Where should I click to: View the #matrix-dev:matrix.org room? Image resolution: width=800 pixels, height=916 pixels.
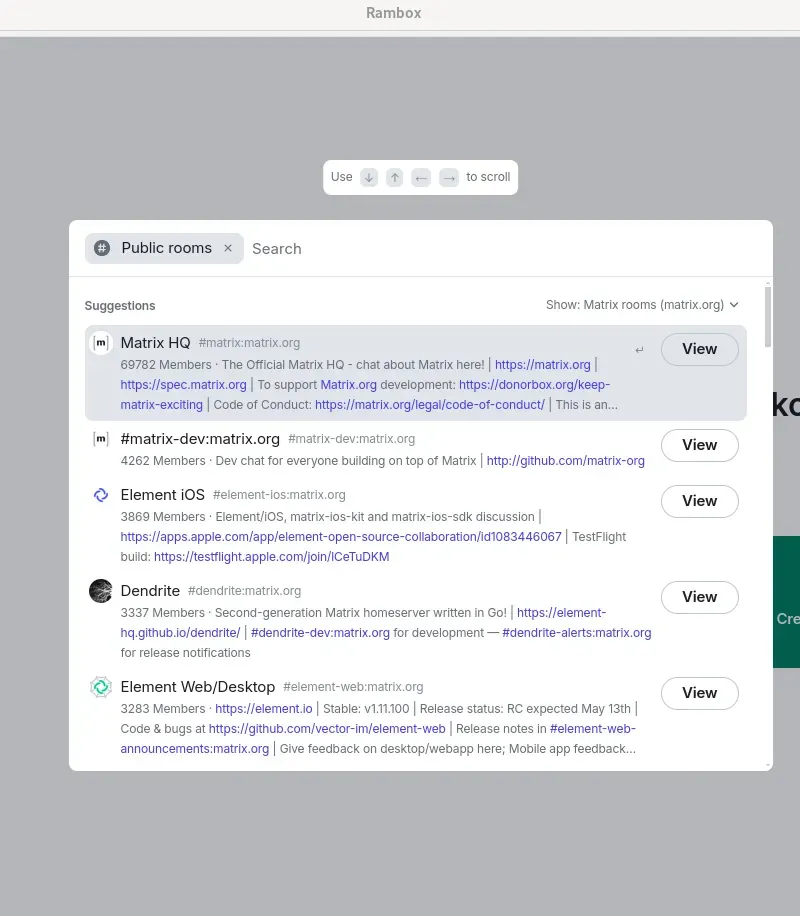click(x=699, y=445)
